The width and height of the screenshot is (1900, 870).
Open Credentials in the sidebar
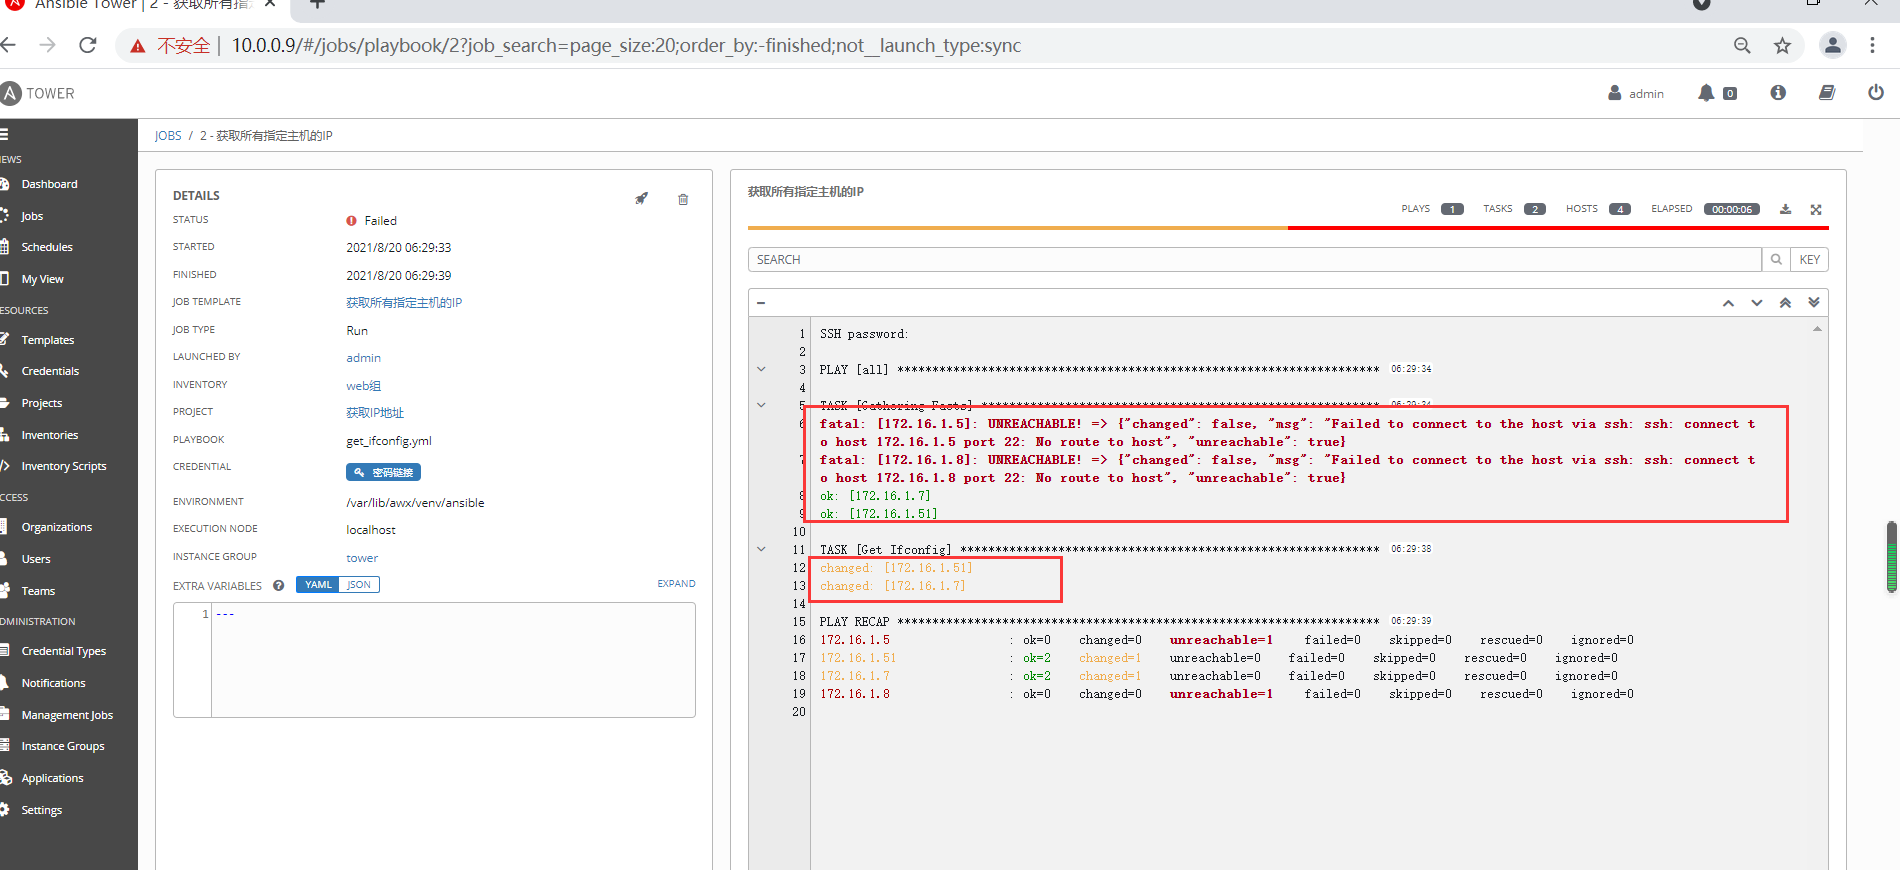pyautogui.click(x=50, y=371)
